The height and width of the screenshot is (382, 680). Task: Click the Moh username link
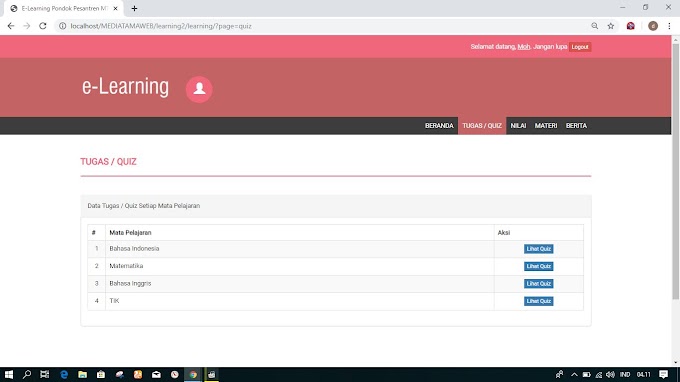(x=523, y=47)
